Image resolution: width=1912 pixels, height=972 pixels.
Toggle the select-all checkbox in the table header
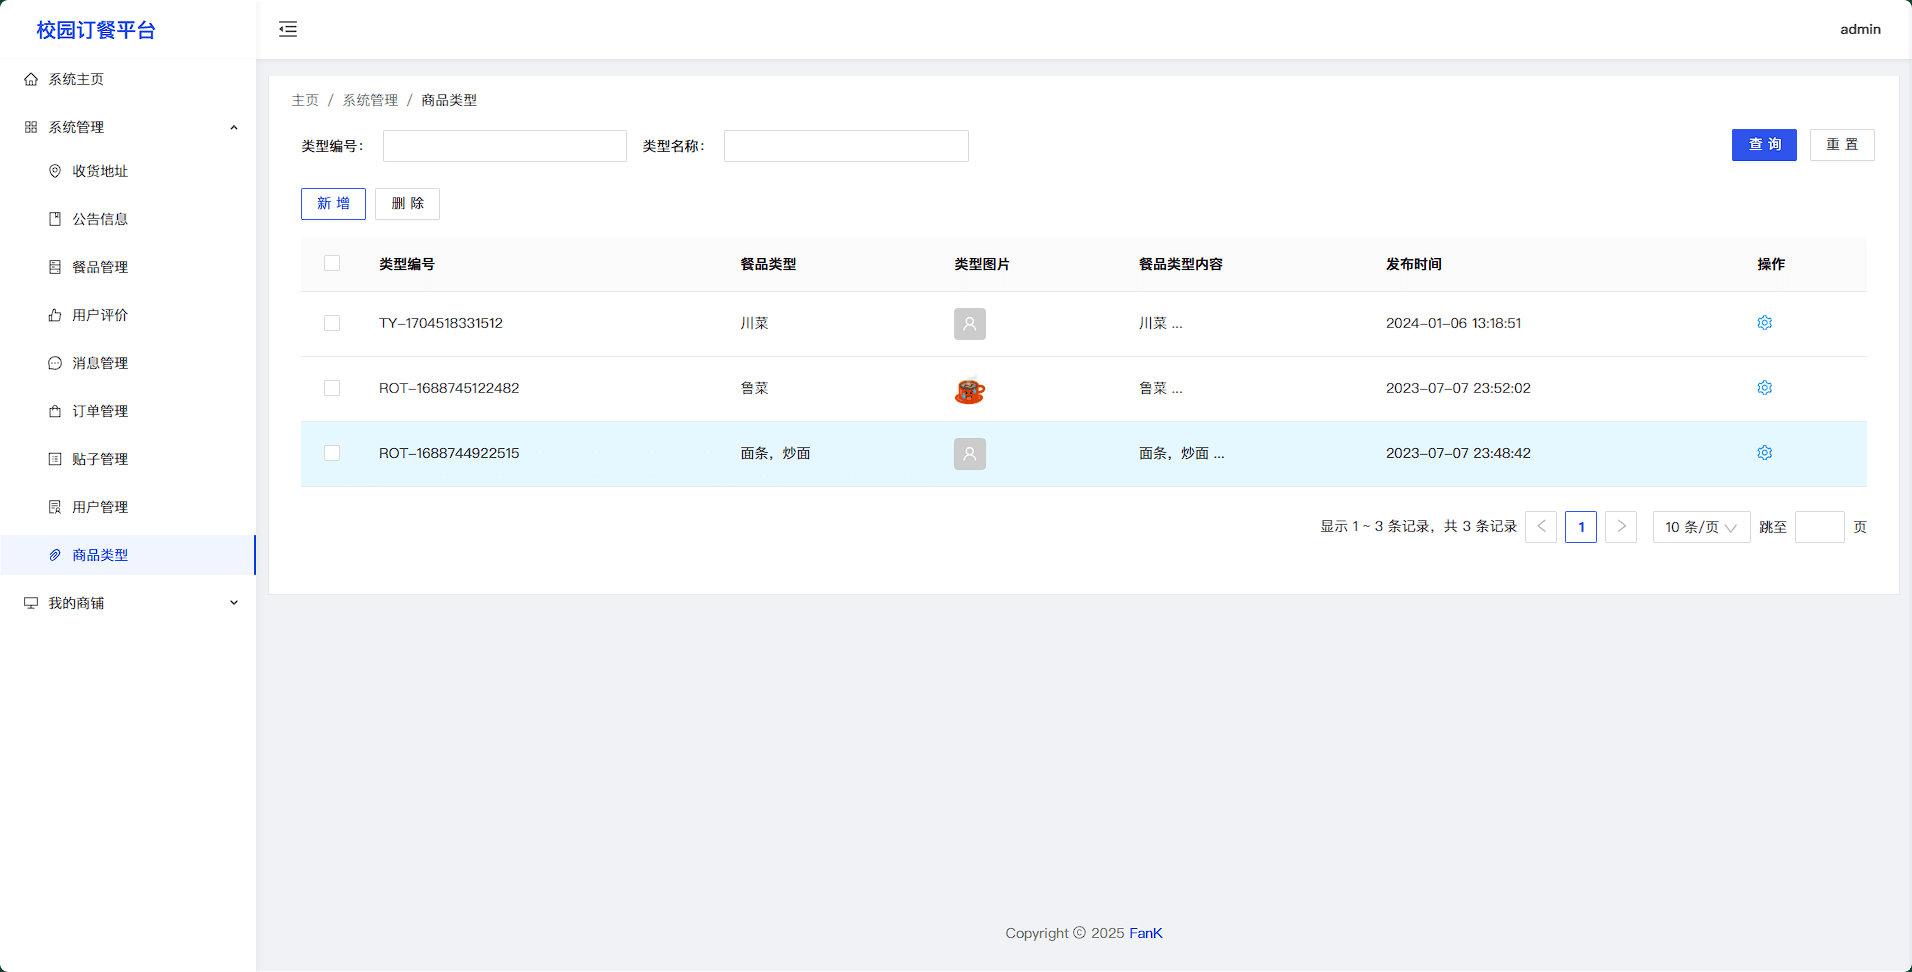coord(332,263)
